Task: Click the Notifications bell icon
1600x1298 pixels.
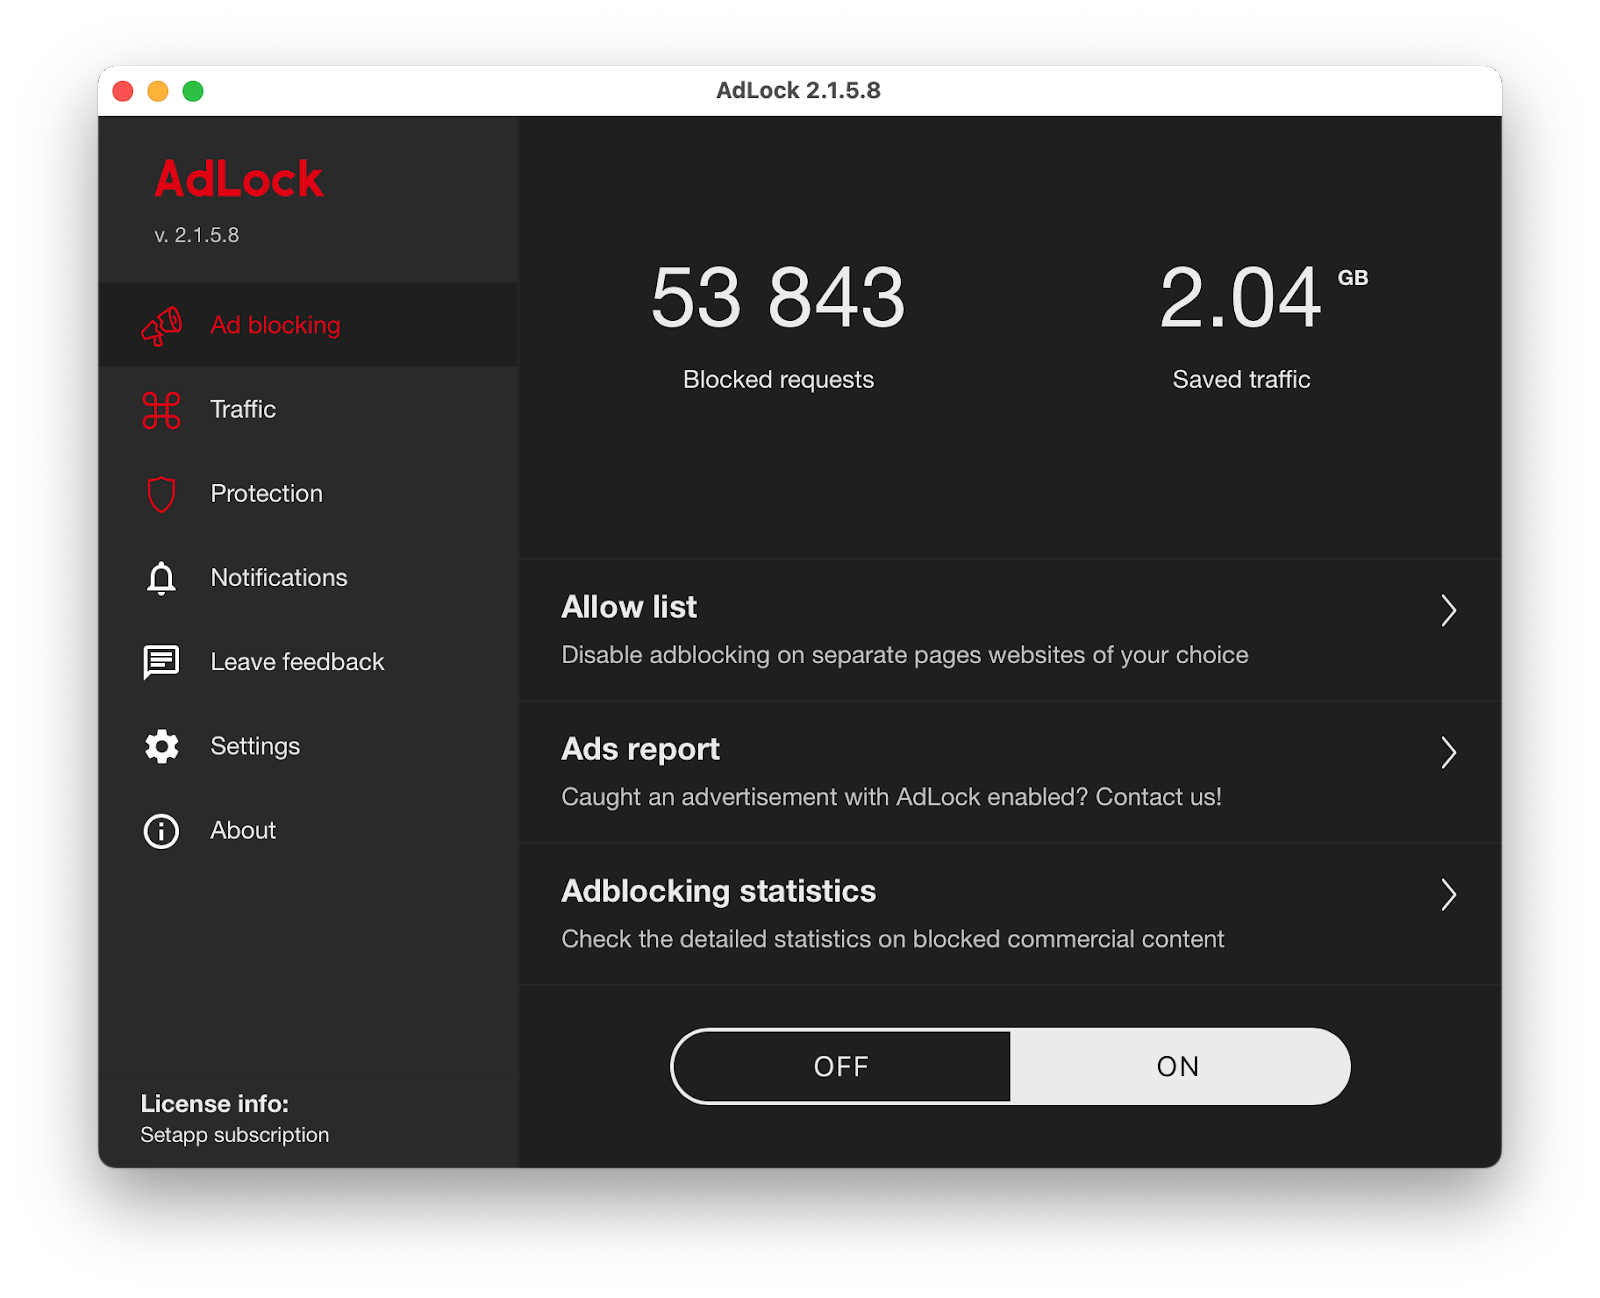Action: pyautogui.click(x=161, y=578)
